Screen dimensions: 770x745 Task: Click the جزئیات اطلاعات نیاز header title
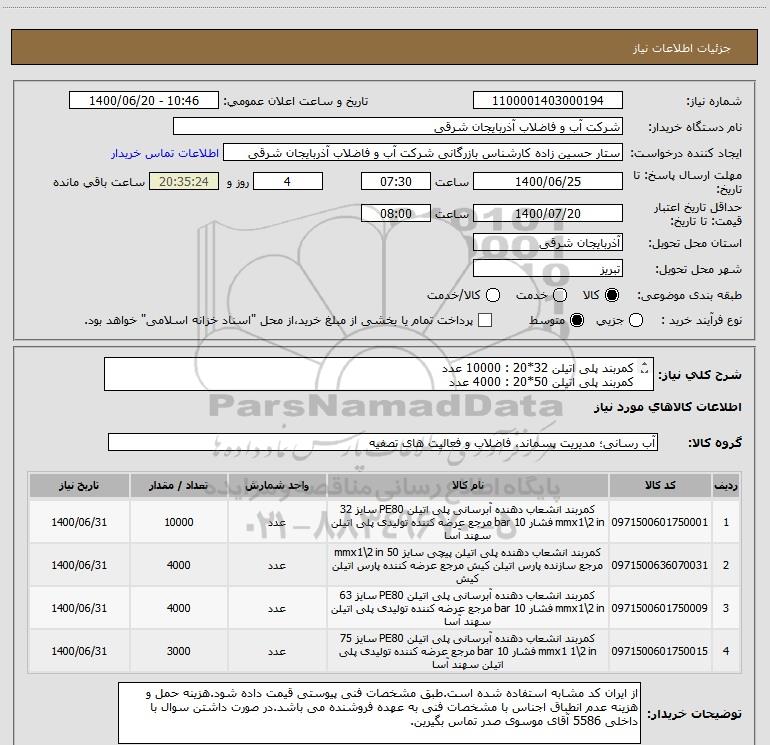[x=682, y=48]
